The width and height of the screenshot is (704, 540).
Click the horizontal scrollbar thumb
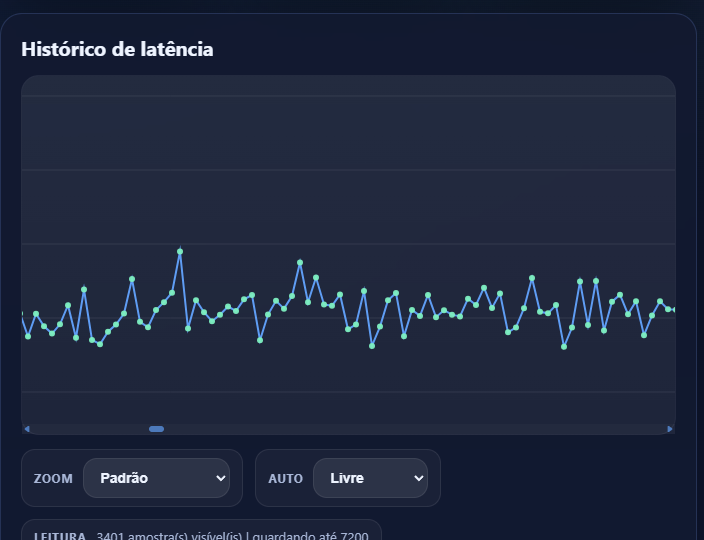pos(157,429)
